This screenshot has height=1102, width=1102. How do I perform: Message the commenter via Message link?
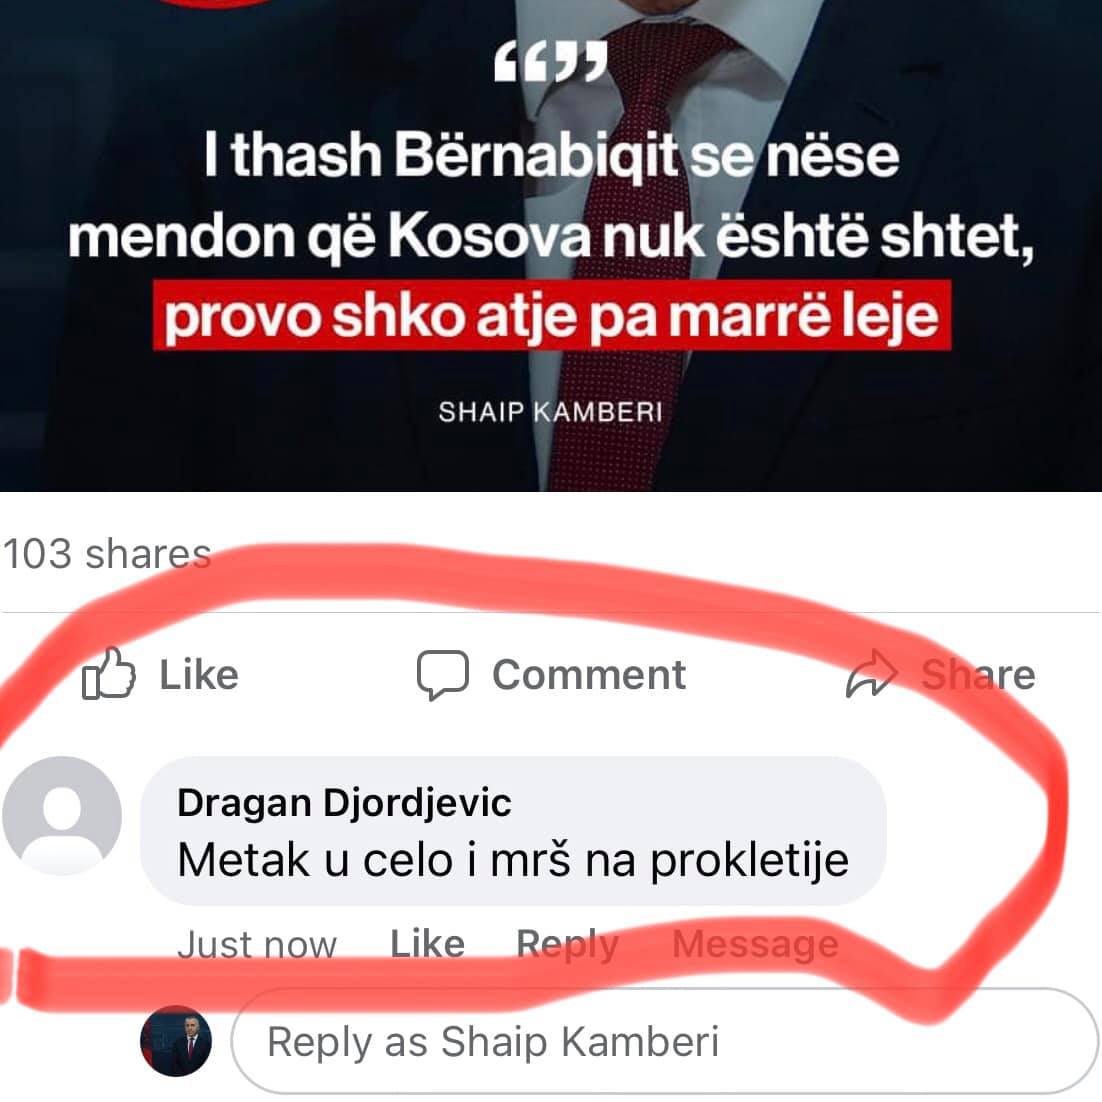pyautogui.click(x=756, y=944)
